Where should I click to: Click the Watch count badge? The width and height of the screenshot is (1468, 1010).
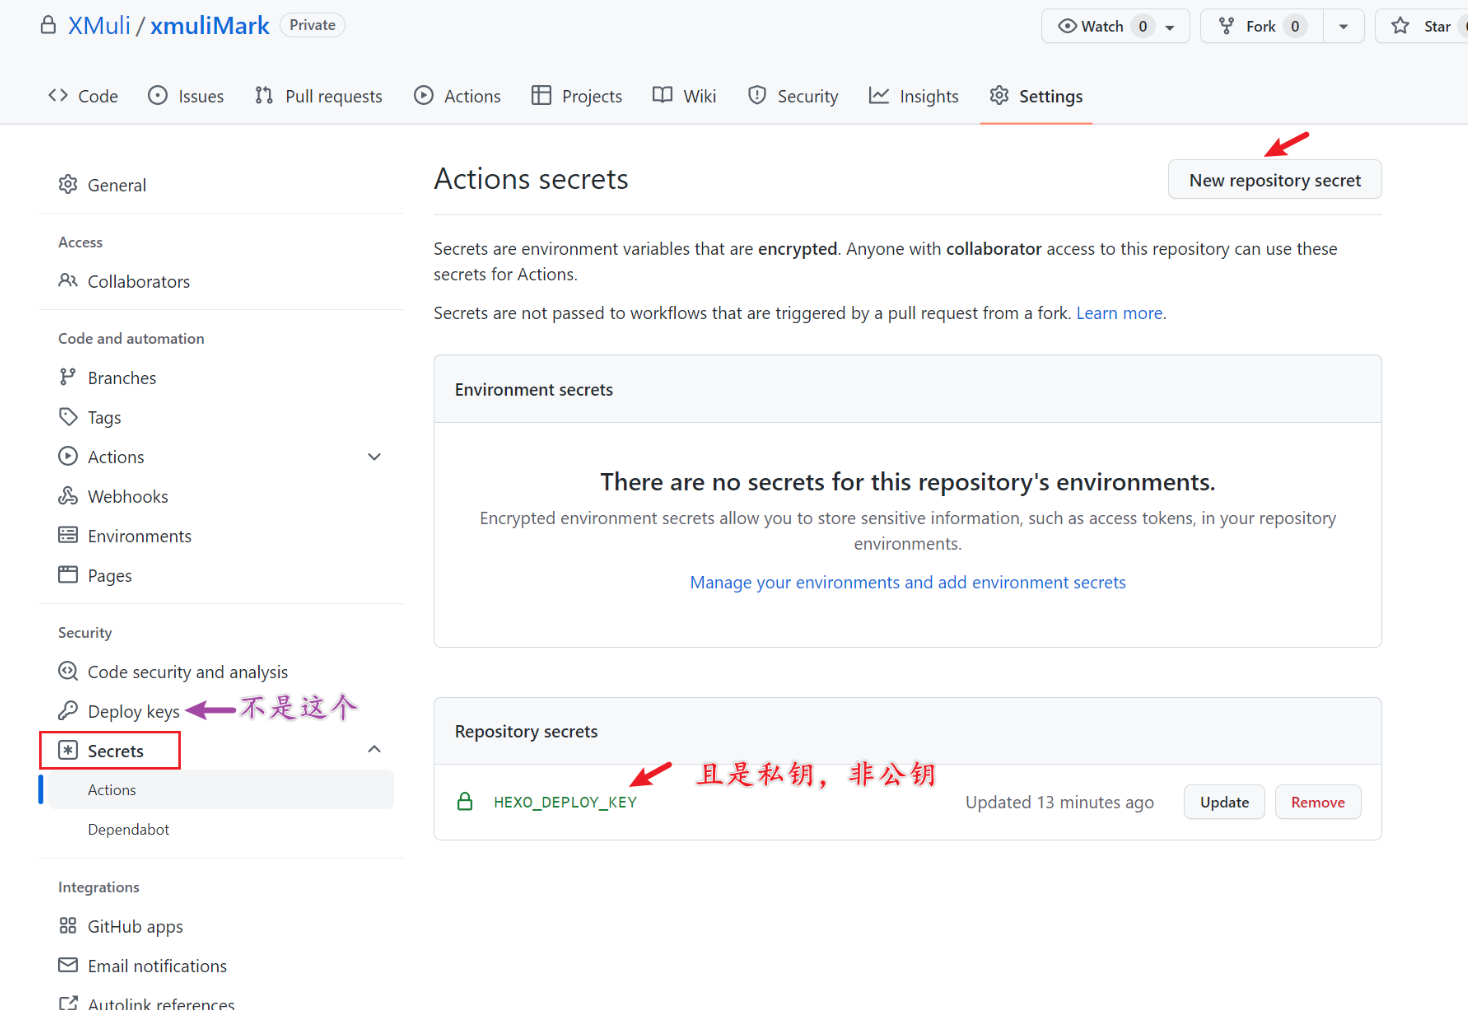(1143, 26)
